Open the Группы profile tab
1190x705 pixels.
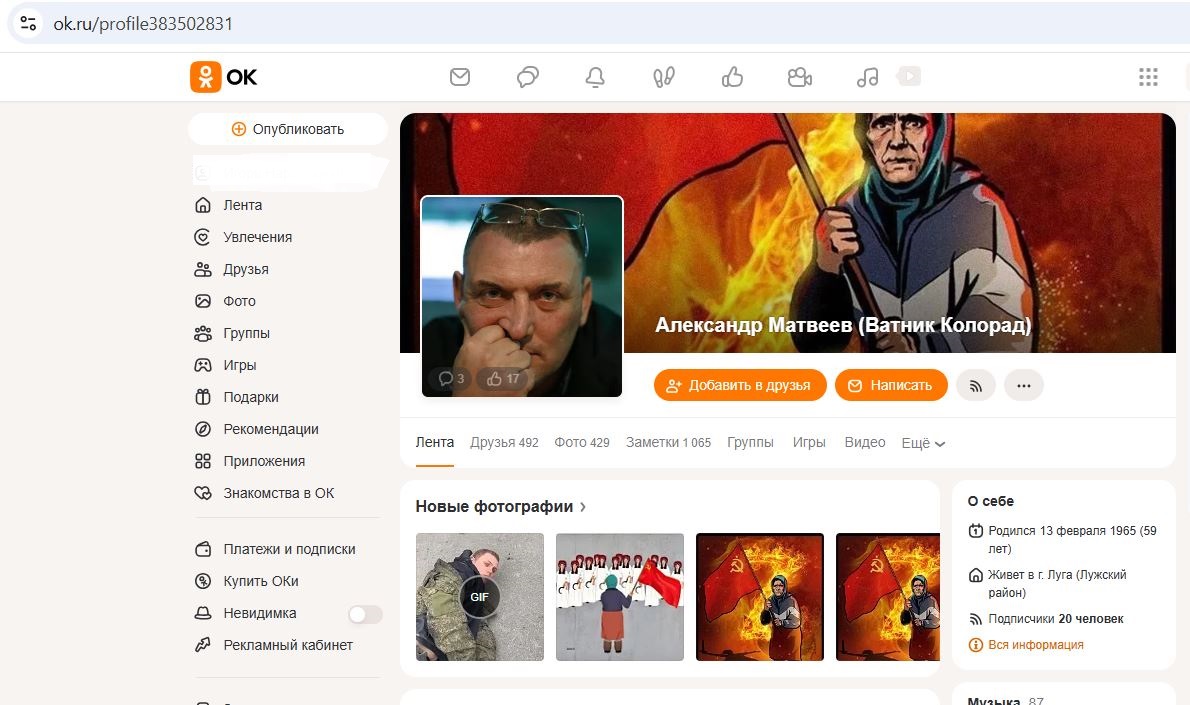click(751, 442)
